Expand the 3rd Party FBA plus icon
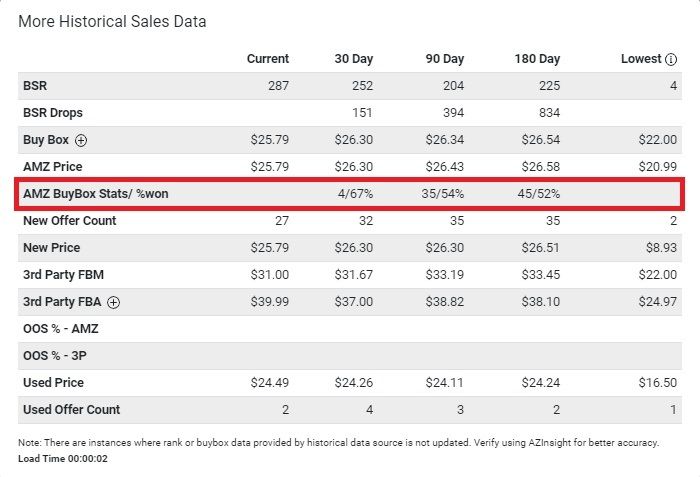 pyautogui.click(x=114, y=302)
